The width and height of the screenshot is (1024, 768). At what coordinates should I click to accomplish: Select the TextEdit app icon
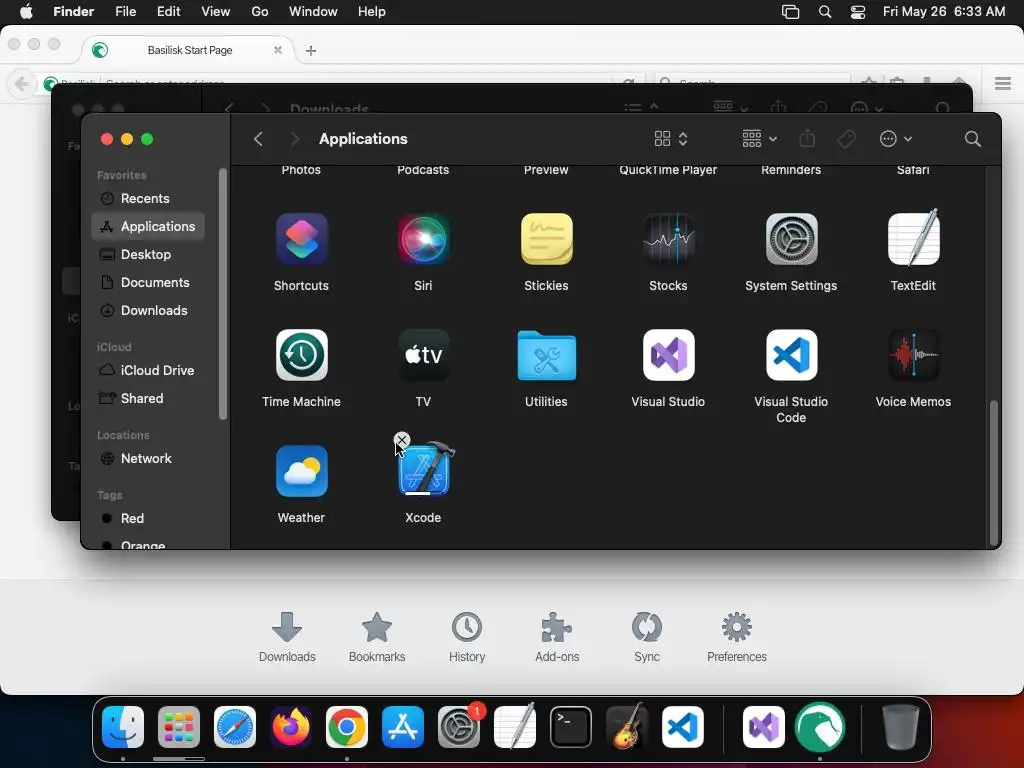click(913, 238)
